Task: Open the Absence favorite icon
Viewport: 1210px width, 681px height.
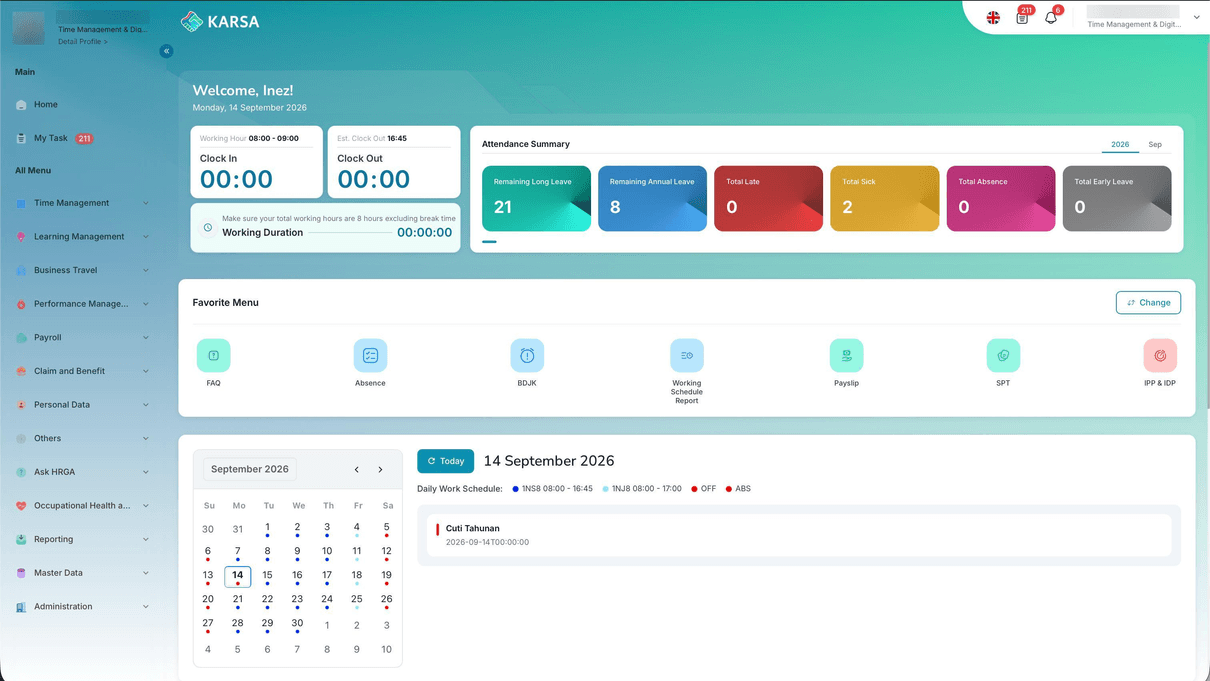Action: 370,355
